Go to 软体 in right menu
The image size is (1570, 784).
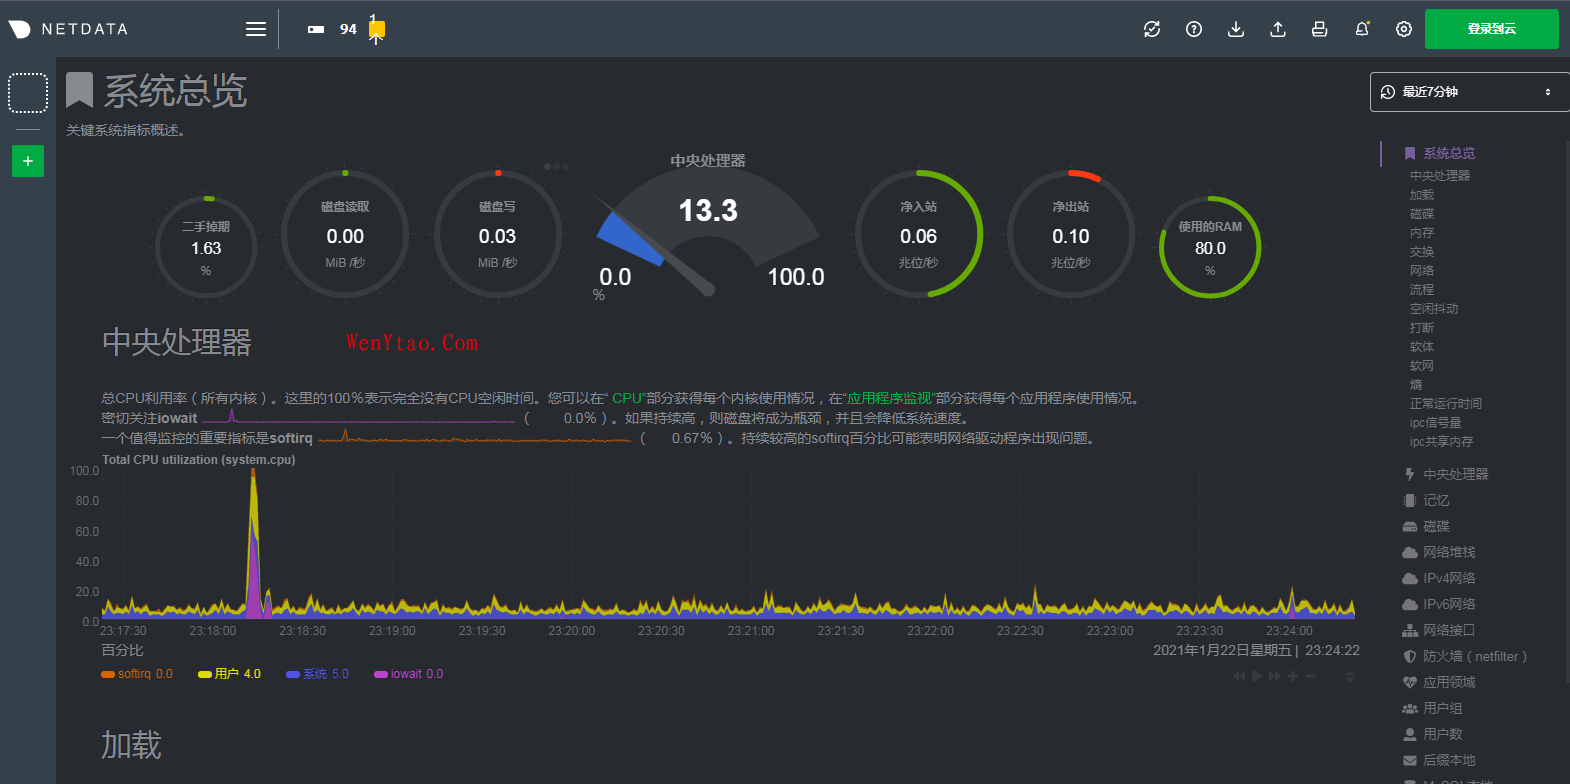click(1422, 347)
